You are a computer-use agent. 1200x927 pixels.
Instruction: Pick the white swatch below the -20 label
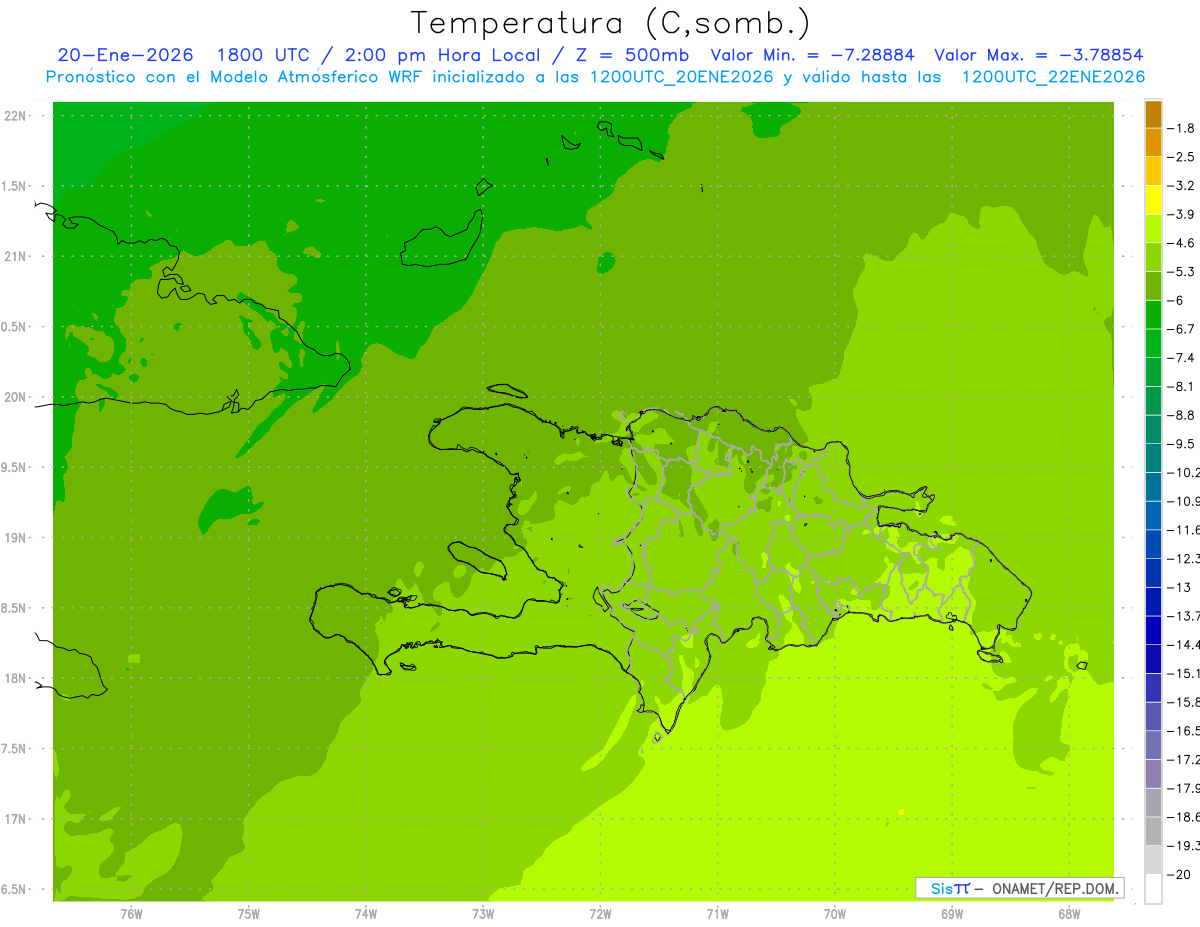coord(1153,889)
